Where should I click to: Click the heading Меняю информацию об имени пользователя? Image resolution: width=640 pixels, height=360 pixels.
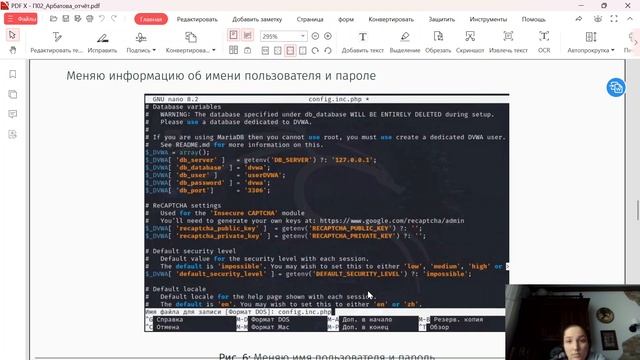point(221,76)
